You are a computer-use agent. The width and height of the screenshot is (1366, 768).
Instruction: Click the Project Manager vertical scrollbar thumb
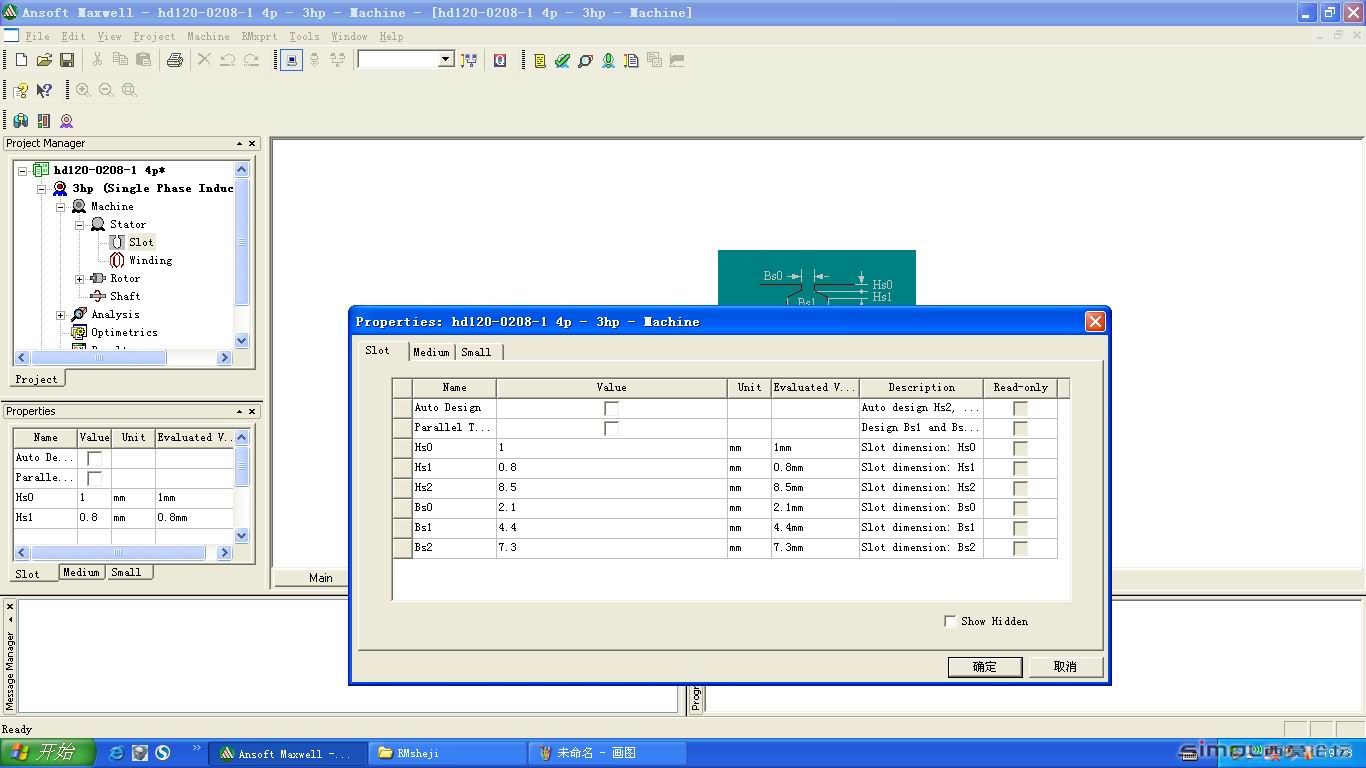tap(241, 242)
